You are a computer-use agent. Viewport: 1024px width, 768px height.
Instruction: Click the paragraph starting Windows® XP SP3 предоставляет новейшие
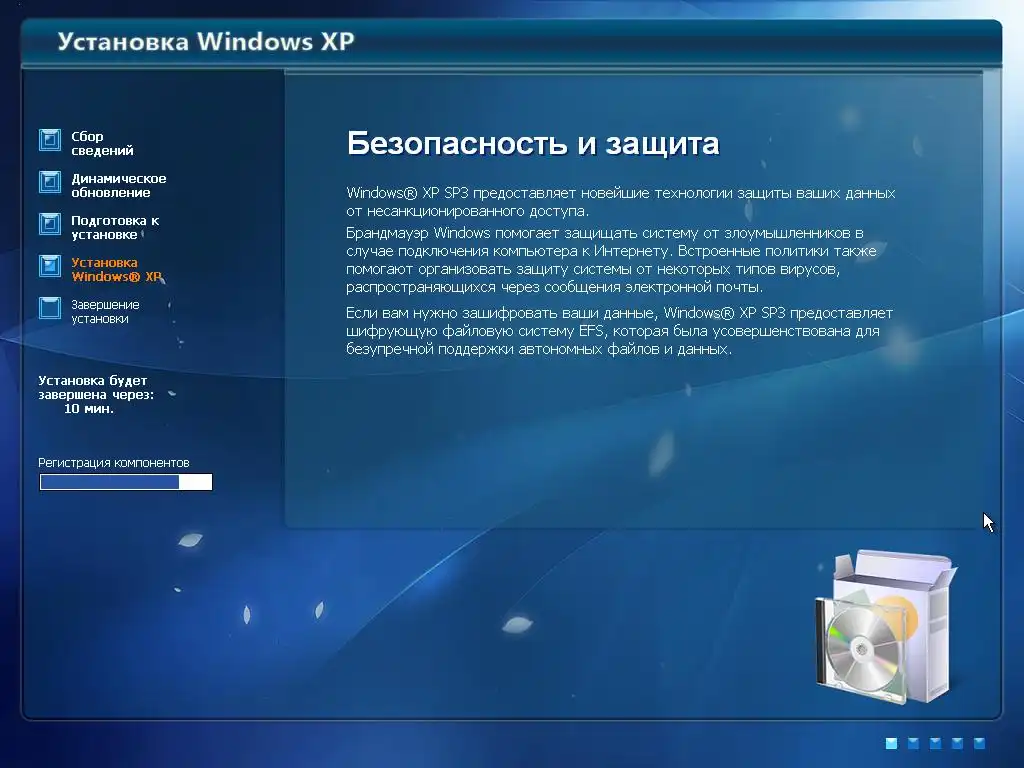tap(620, 202)
